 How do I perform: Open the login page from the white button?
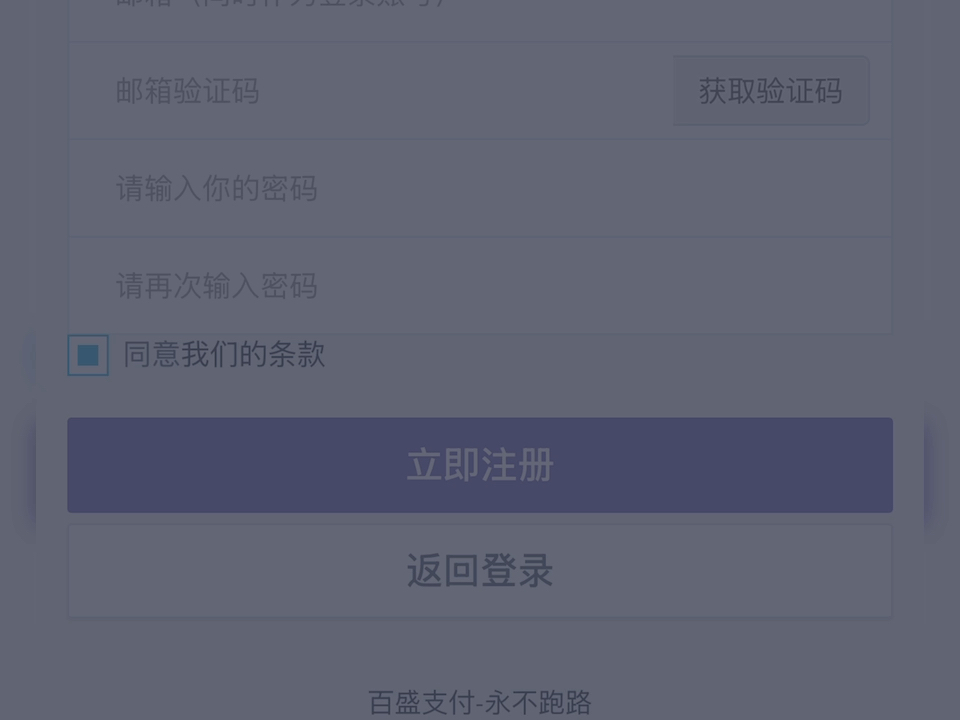point(480,571)
